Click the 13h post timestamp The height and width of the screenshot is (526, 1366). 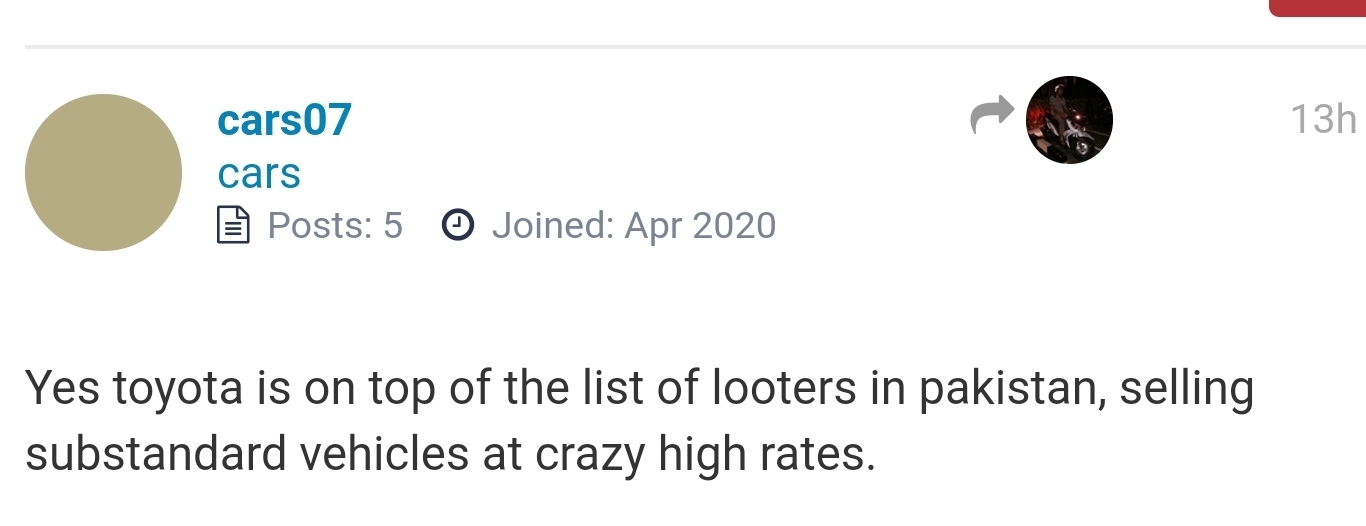pos(1324,120)
